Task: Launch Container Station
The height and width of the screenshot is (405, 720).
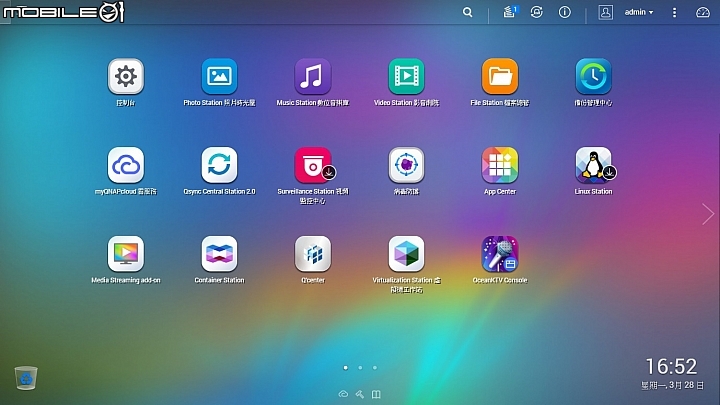Action: click(219, 254)
